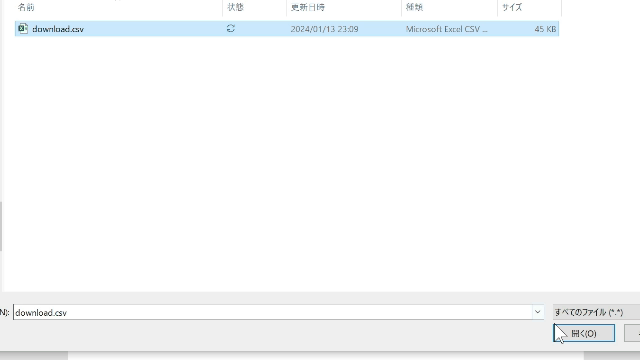The height and width of the screenshot is (360, 640).
Task: Click the 開く(O) button
Action: (x=584, y=333)
